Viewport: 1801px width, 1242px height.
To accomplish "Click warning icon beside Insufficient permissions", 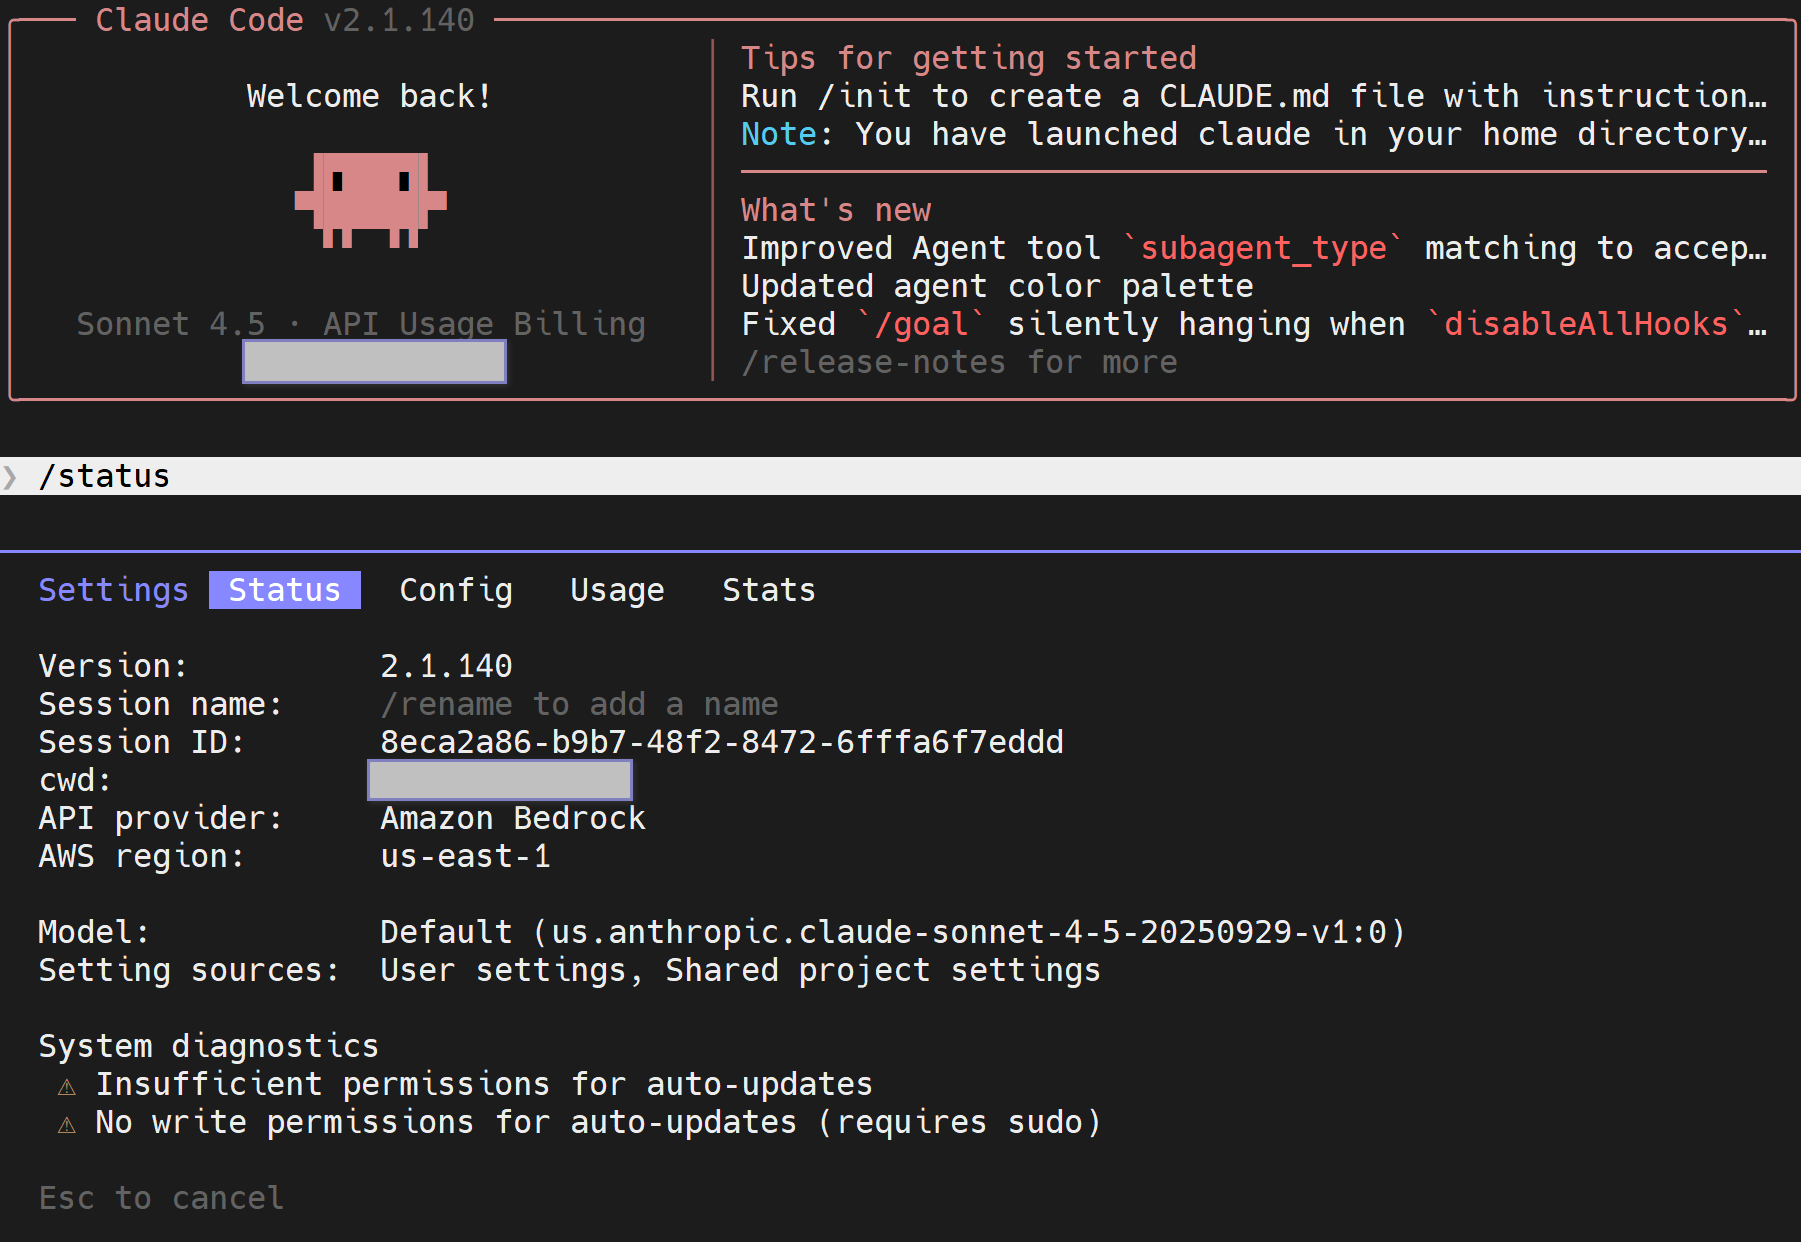I will click(x=67, y=1086).
